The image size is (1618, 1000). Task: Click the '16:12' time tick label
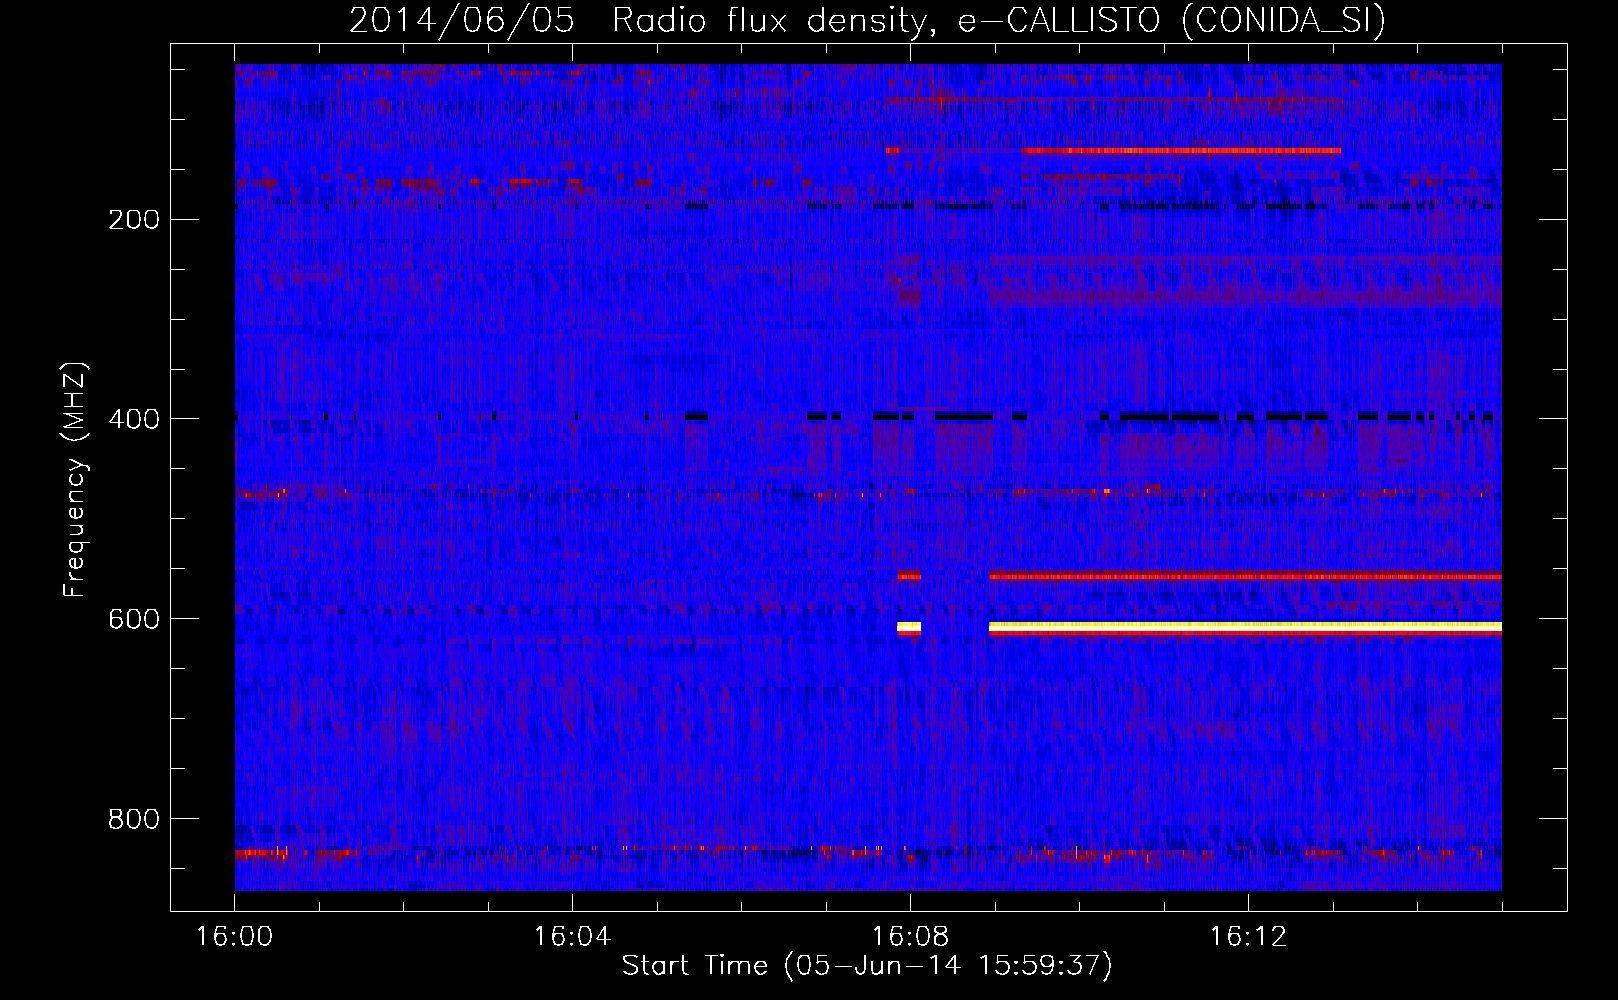tap(1248, 937)
